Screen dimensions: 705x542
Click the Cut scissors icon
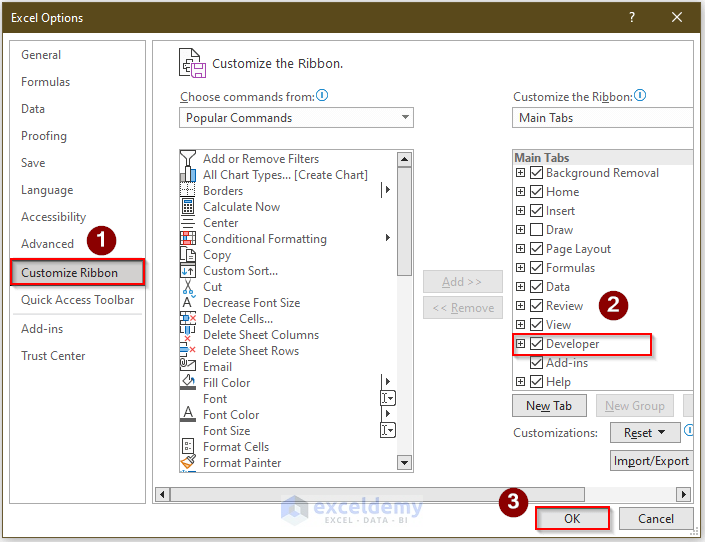[x=187, y=287]
